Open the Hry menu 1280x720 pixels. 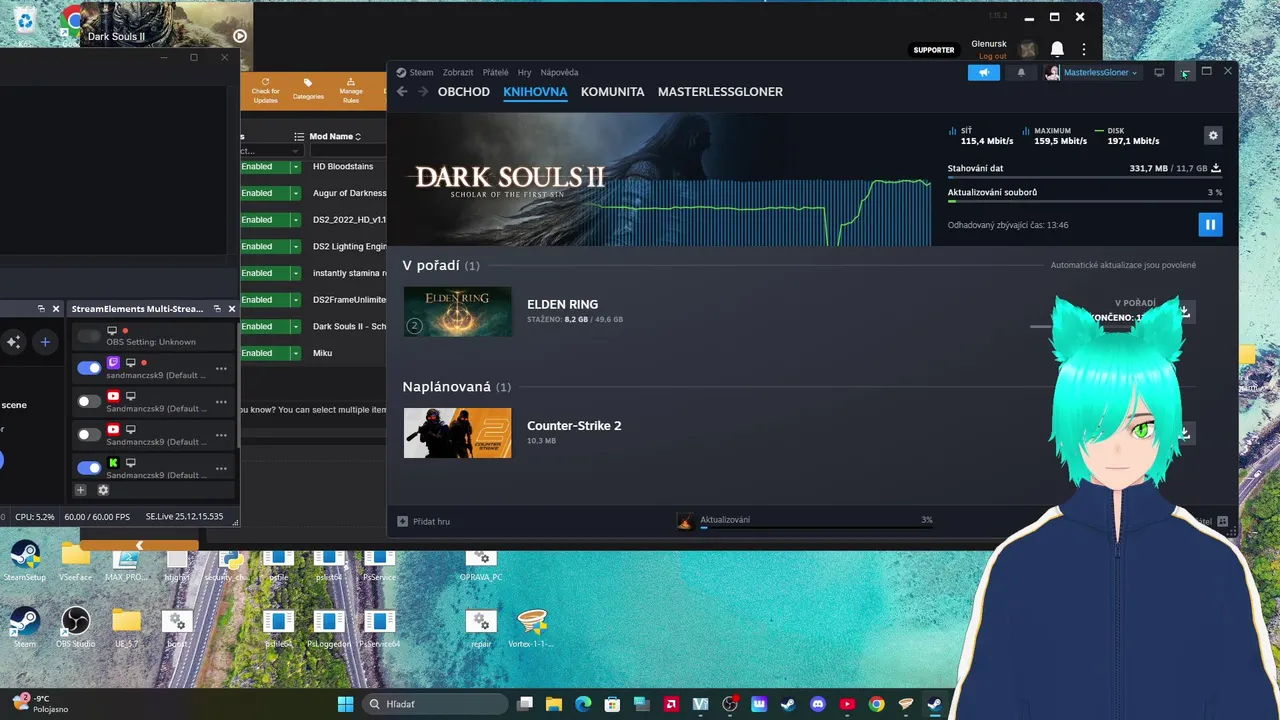[524, 72]
